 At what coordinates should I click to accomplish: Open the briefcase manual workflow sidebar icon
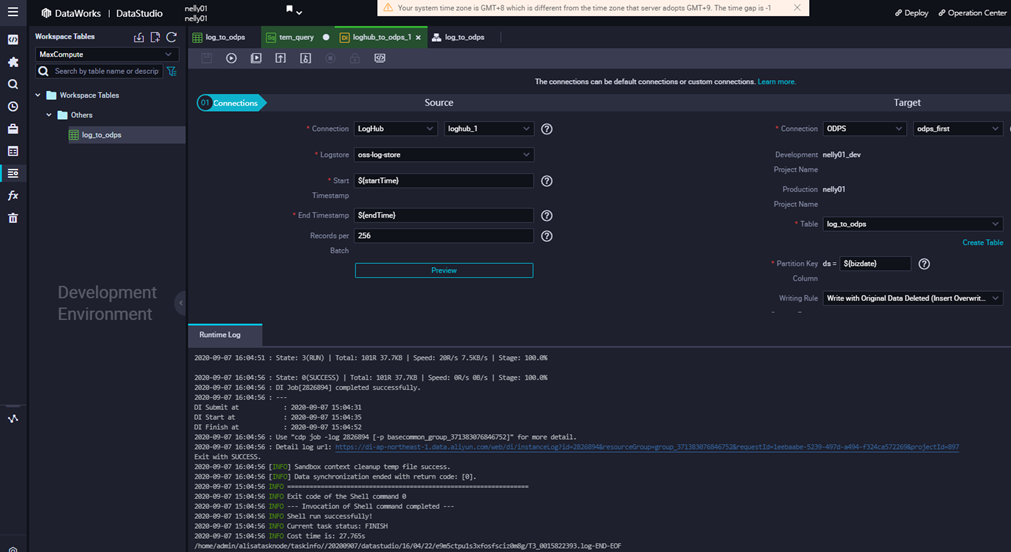13,129
